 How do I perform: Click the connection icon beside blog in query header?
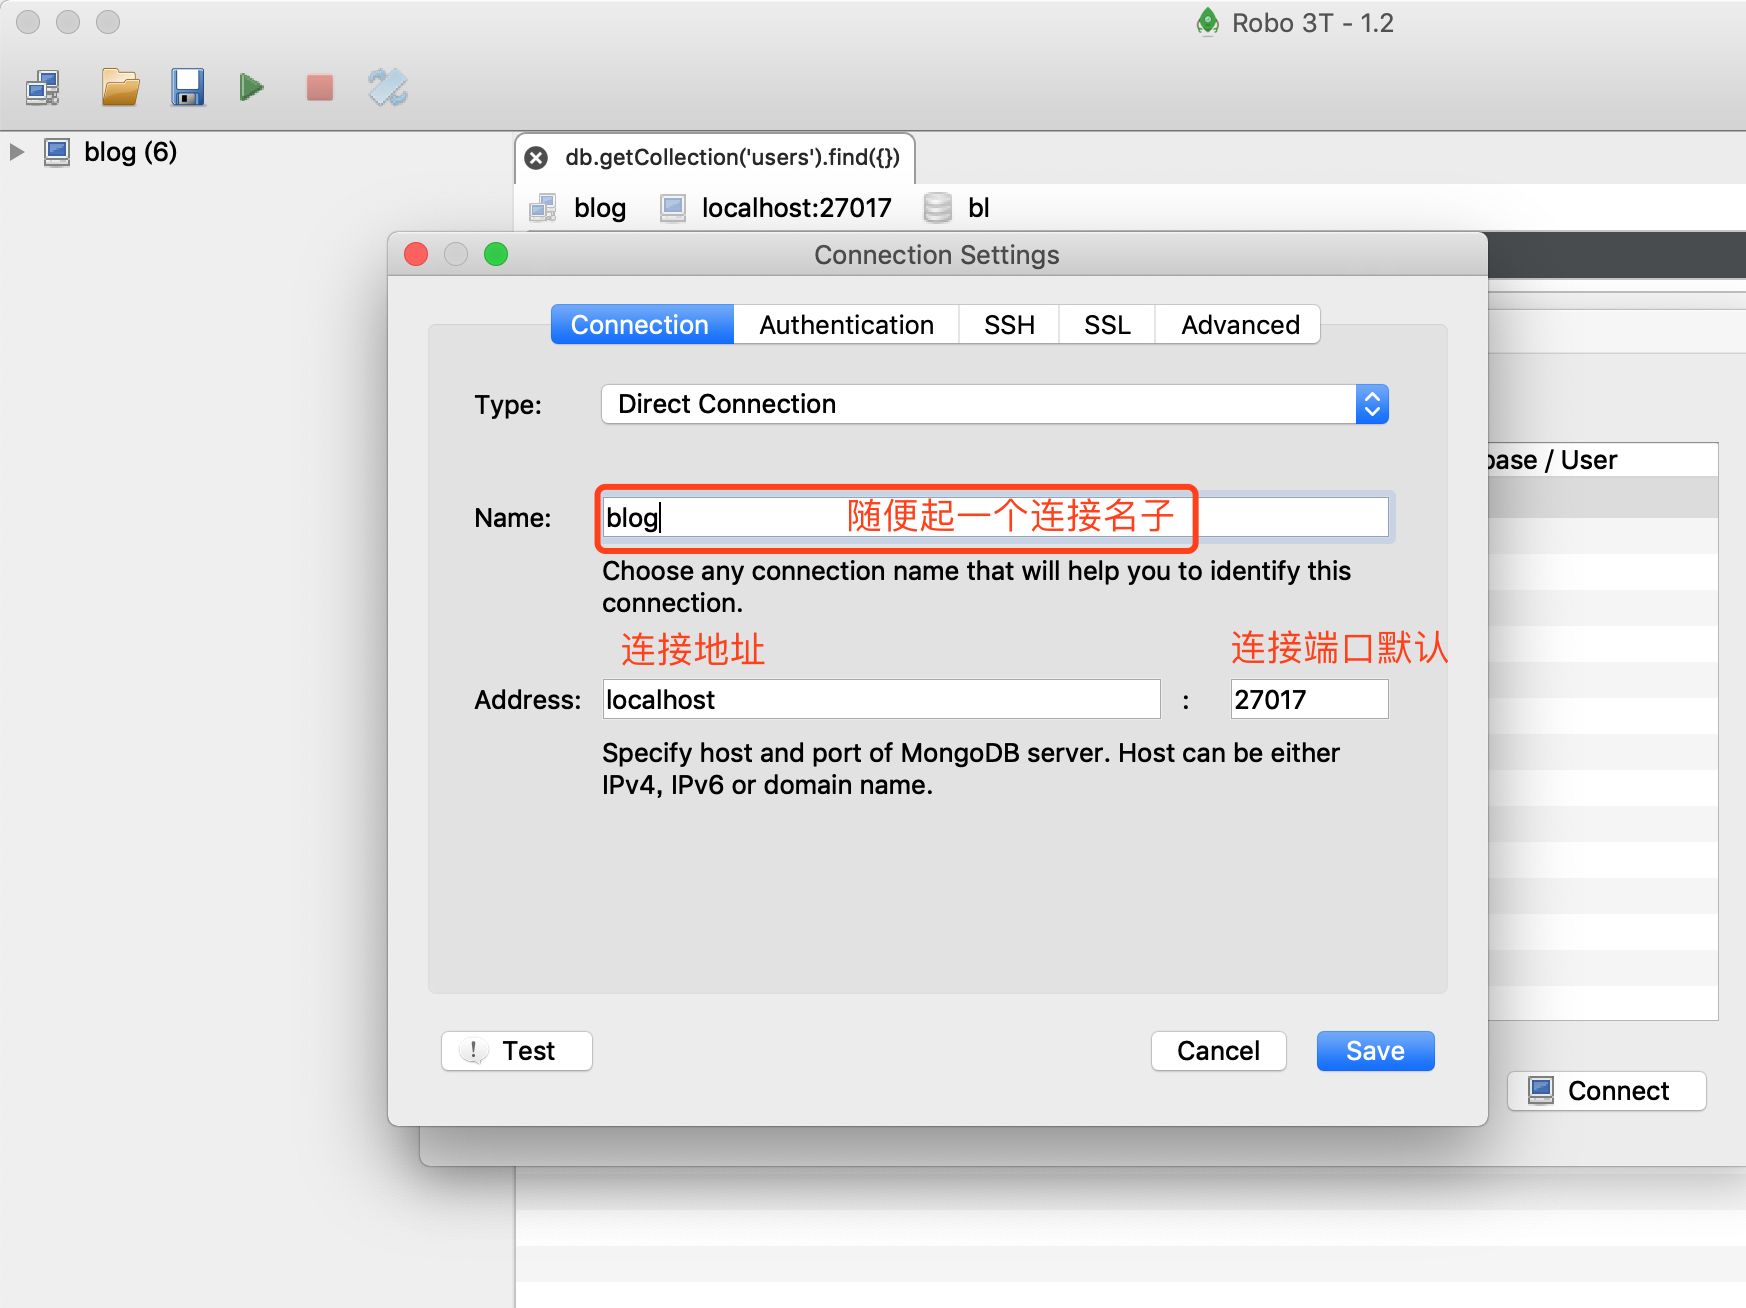tap(543, 208)
